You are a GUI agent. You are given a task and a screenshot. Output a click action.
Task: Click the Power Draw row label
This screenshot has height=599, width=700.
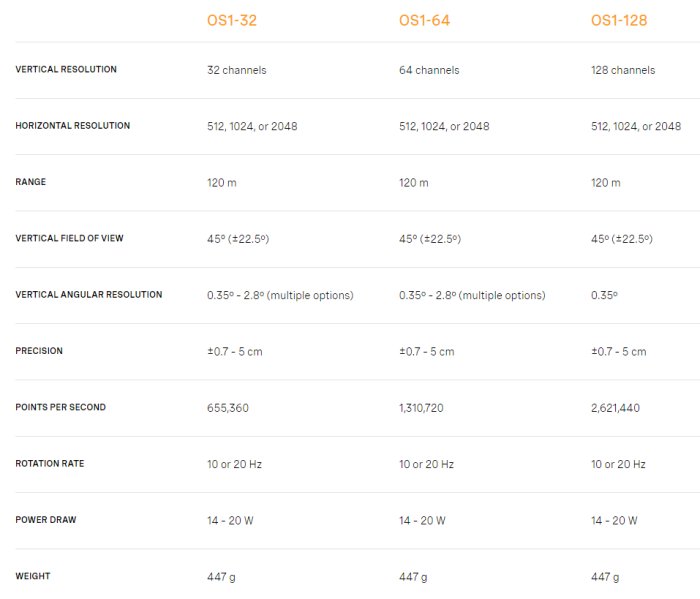pos(46,520)
